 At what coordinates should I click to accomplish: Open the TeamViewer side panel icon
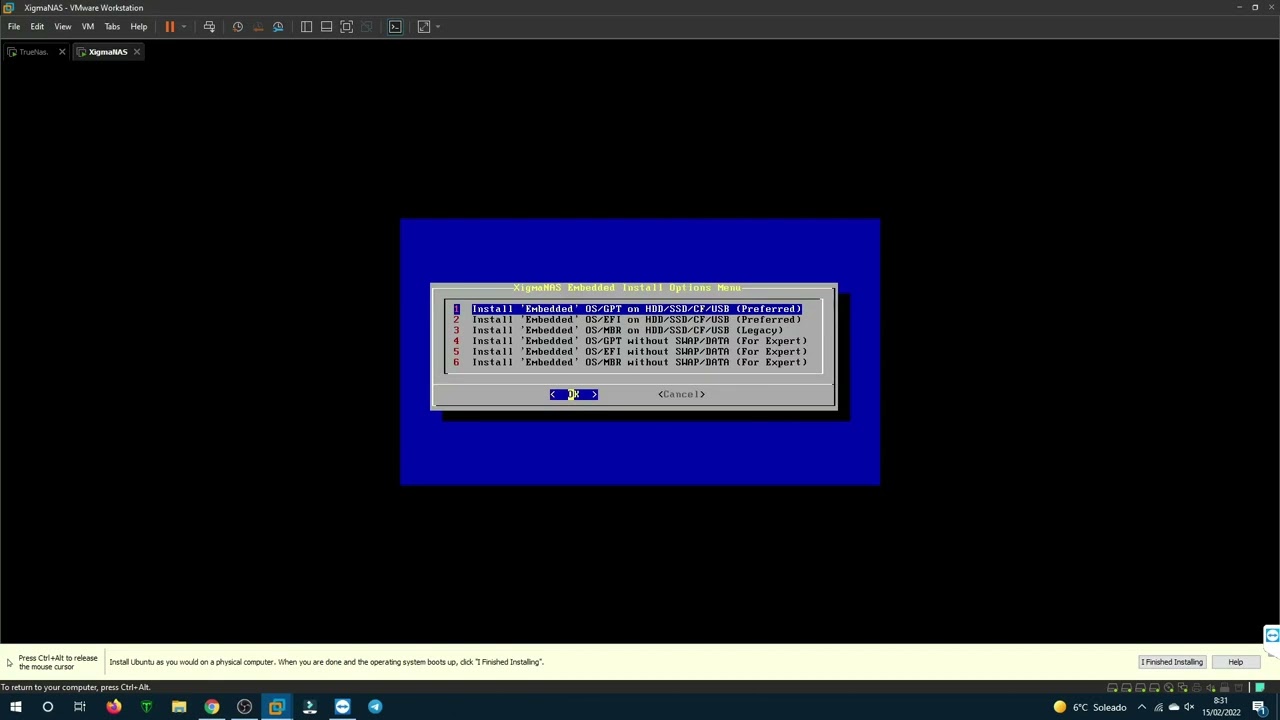coord(1271,636)
